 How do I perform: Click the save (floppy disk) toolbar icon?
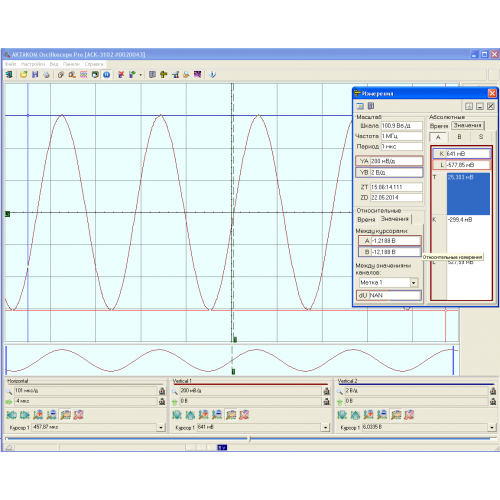[x=35, y=74]
